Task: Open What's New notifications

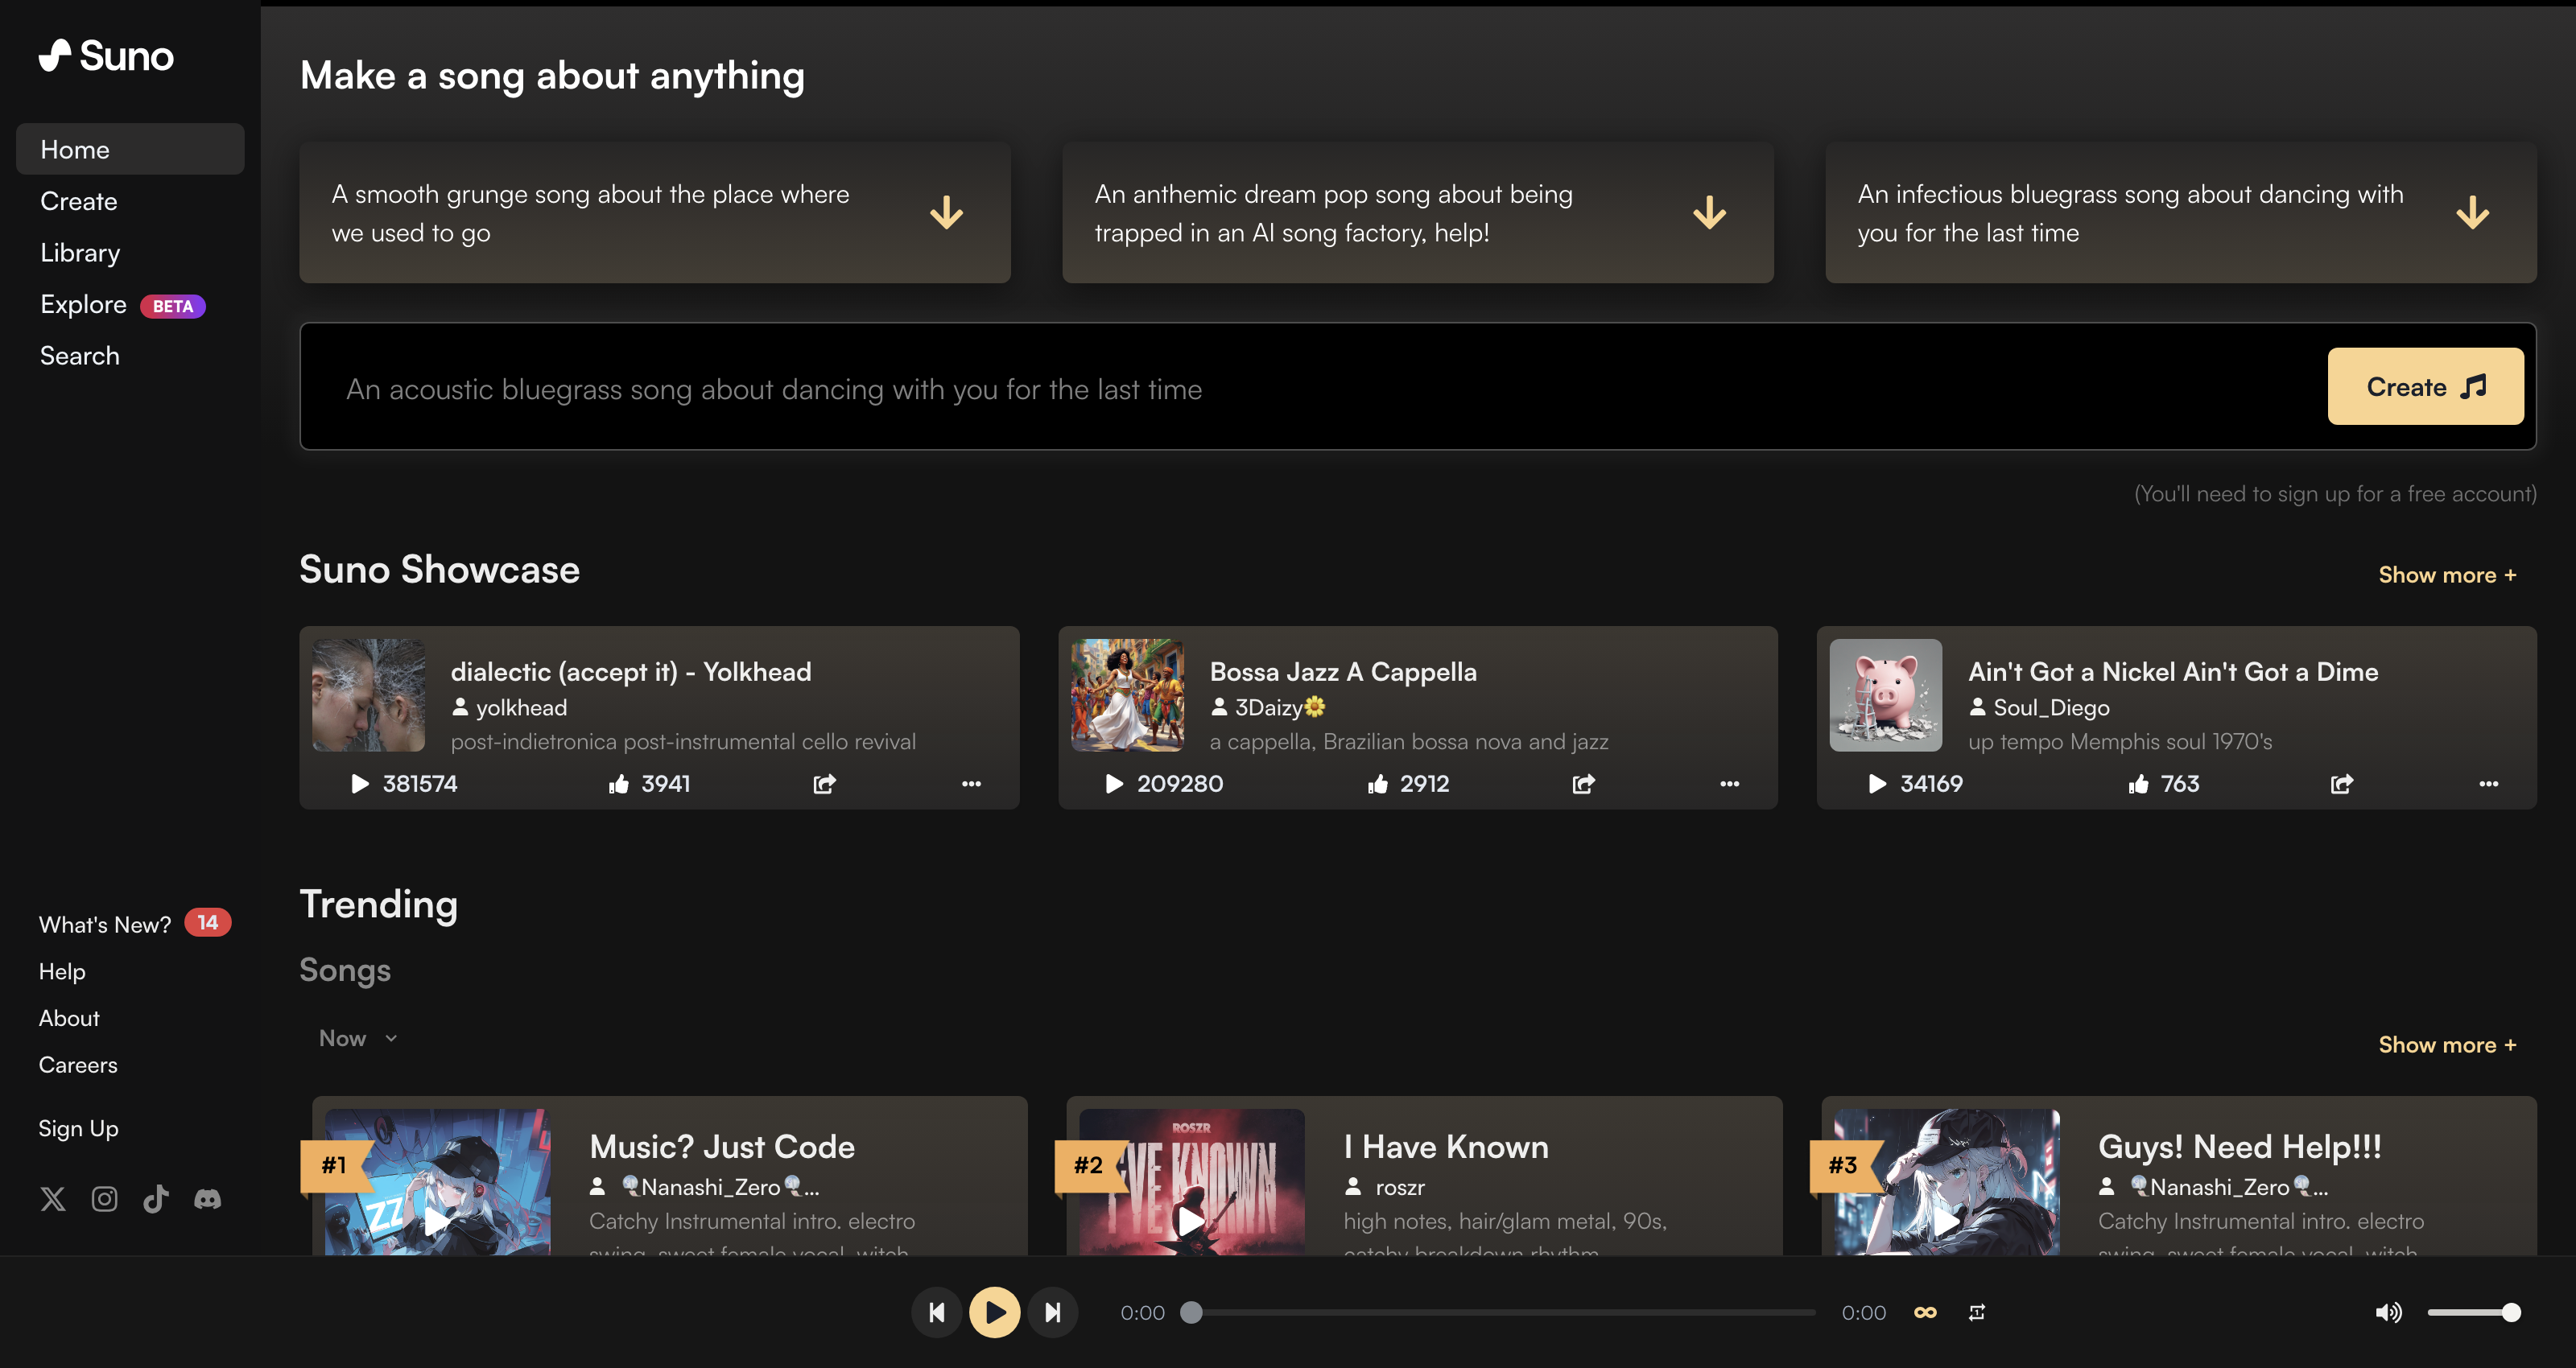Action: tap(105, 925)
